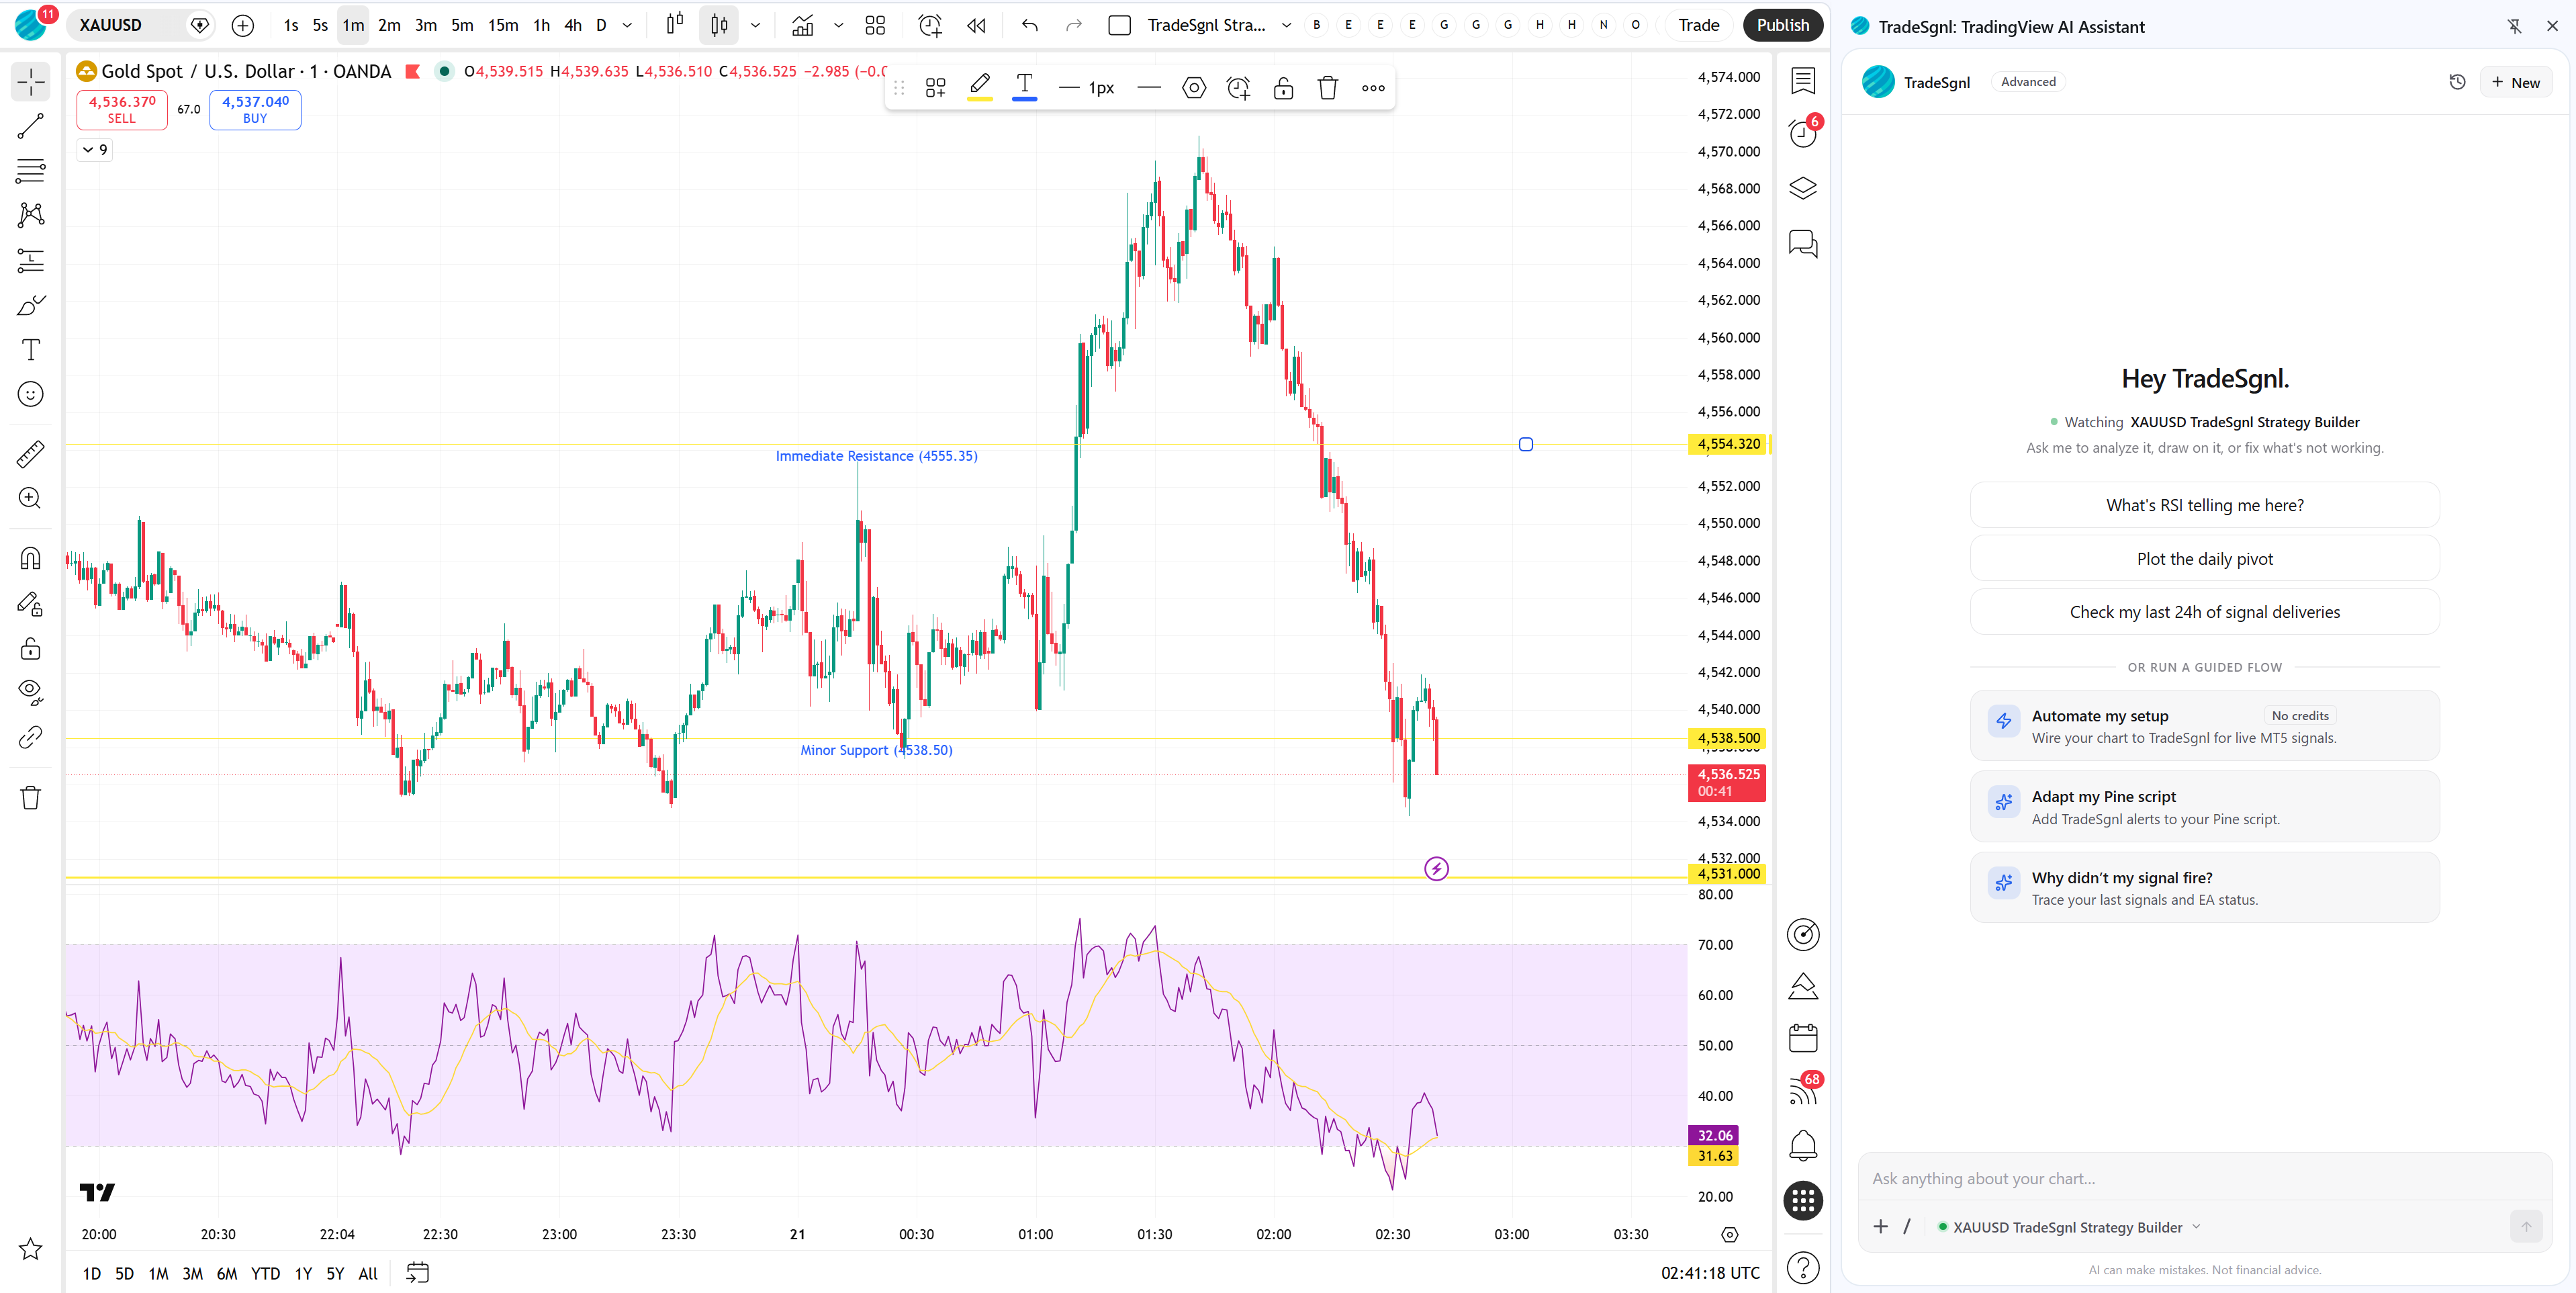Select the 5D date range

124,1274
